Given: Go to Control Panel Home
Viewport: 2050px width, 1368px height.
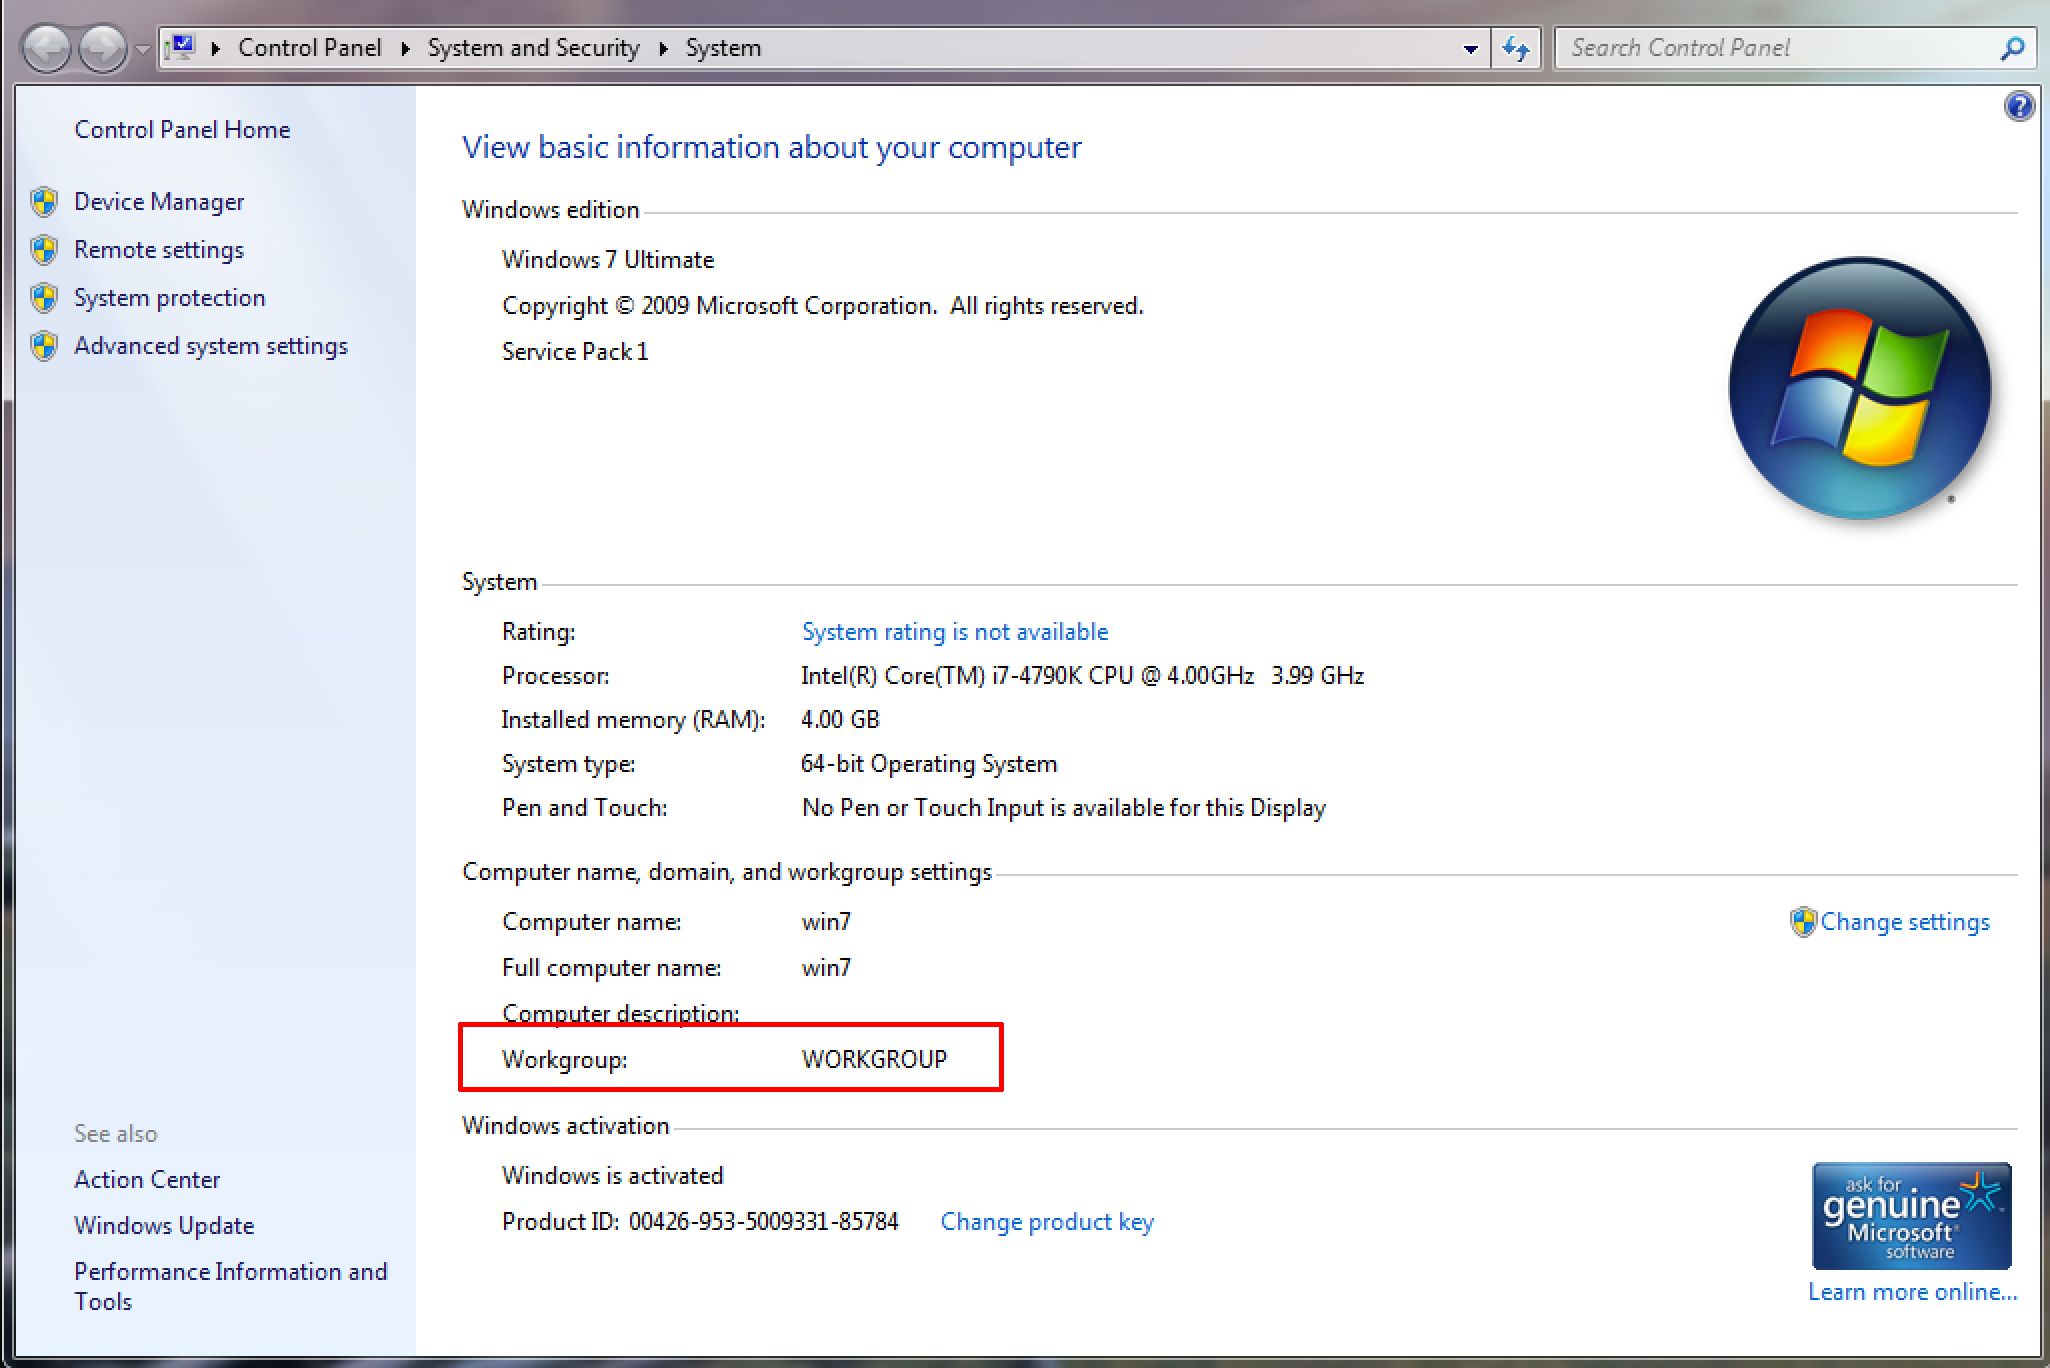Looking at the screenshot, I should (x=182, y=130).
